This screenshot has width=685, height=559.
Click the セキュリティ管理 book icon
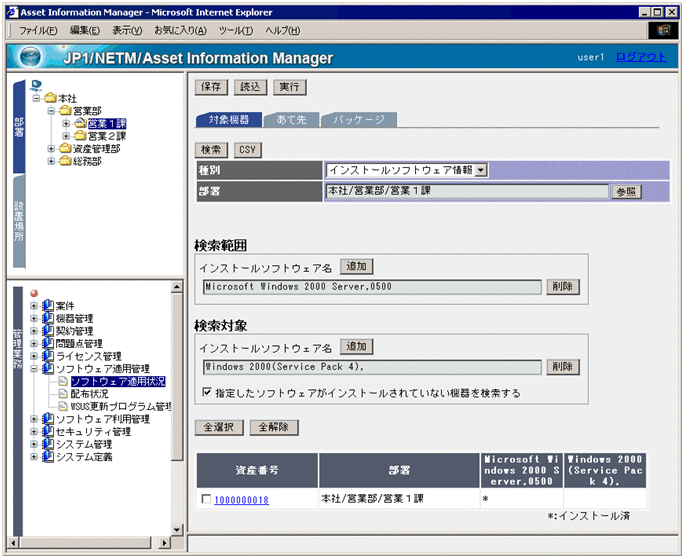pyautogui.click(x=48, y=432)
